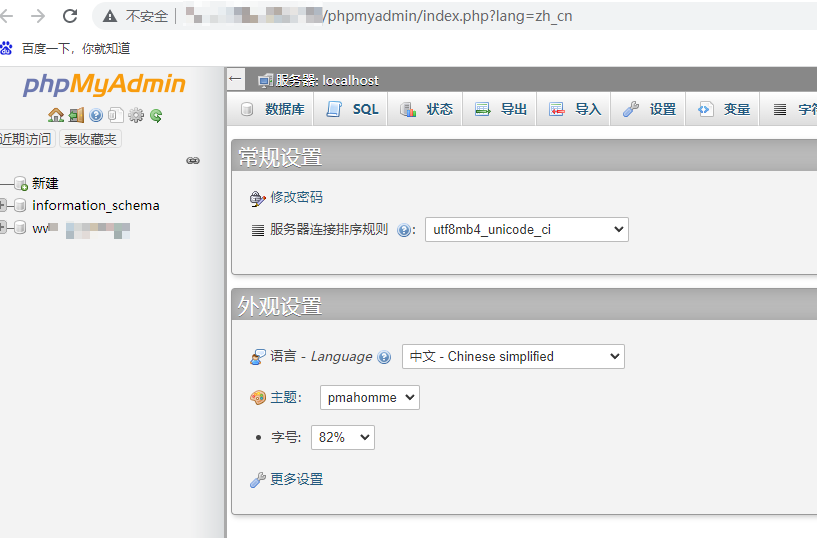Select 表收藏夹 button in navigation
The image size is (817, 538).
tap(90, 139)
